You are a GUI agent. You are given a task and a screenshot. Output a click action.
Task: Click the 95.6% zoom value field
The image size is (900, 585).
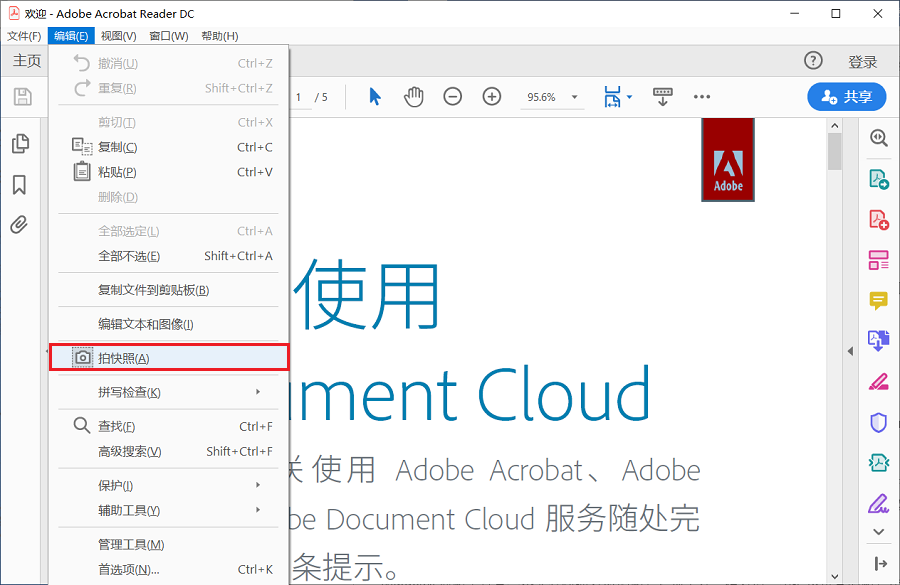pyautogui.click(x=541, y=97)
